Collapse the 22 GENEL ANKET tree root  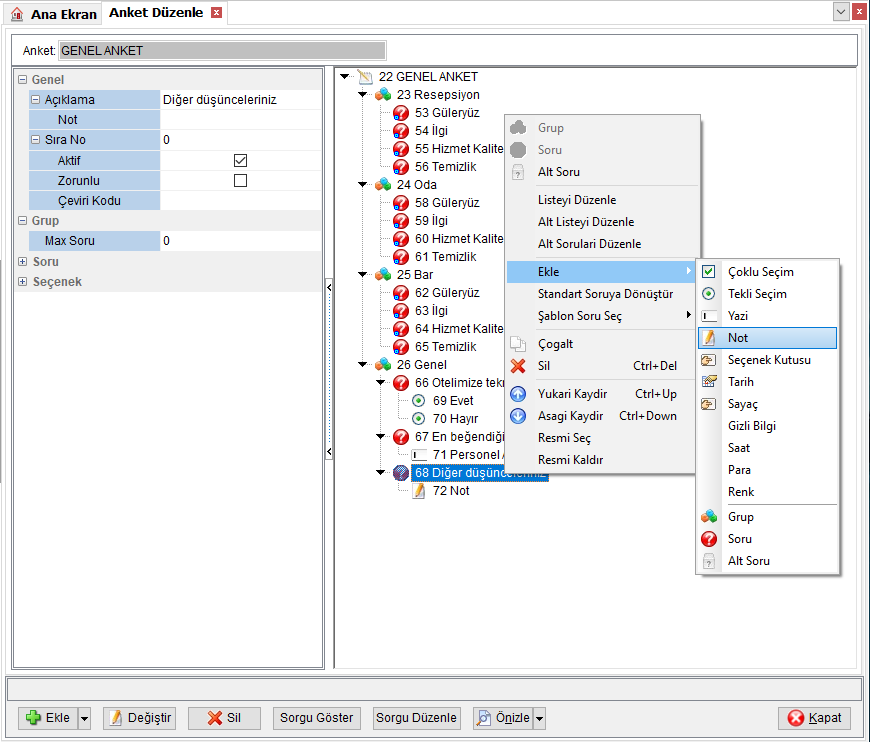(345, 77)
